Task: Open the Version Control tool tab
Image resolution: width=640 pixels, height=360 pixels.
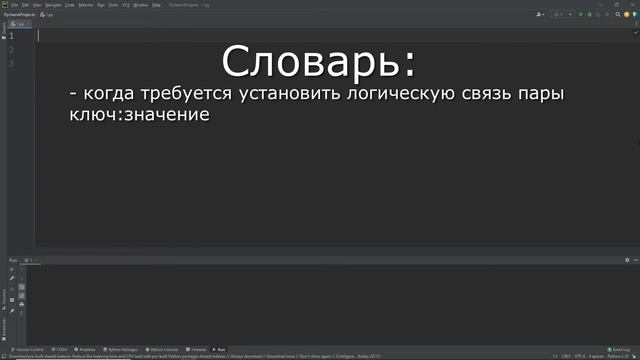Action: pos(27,350)
